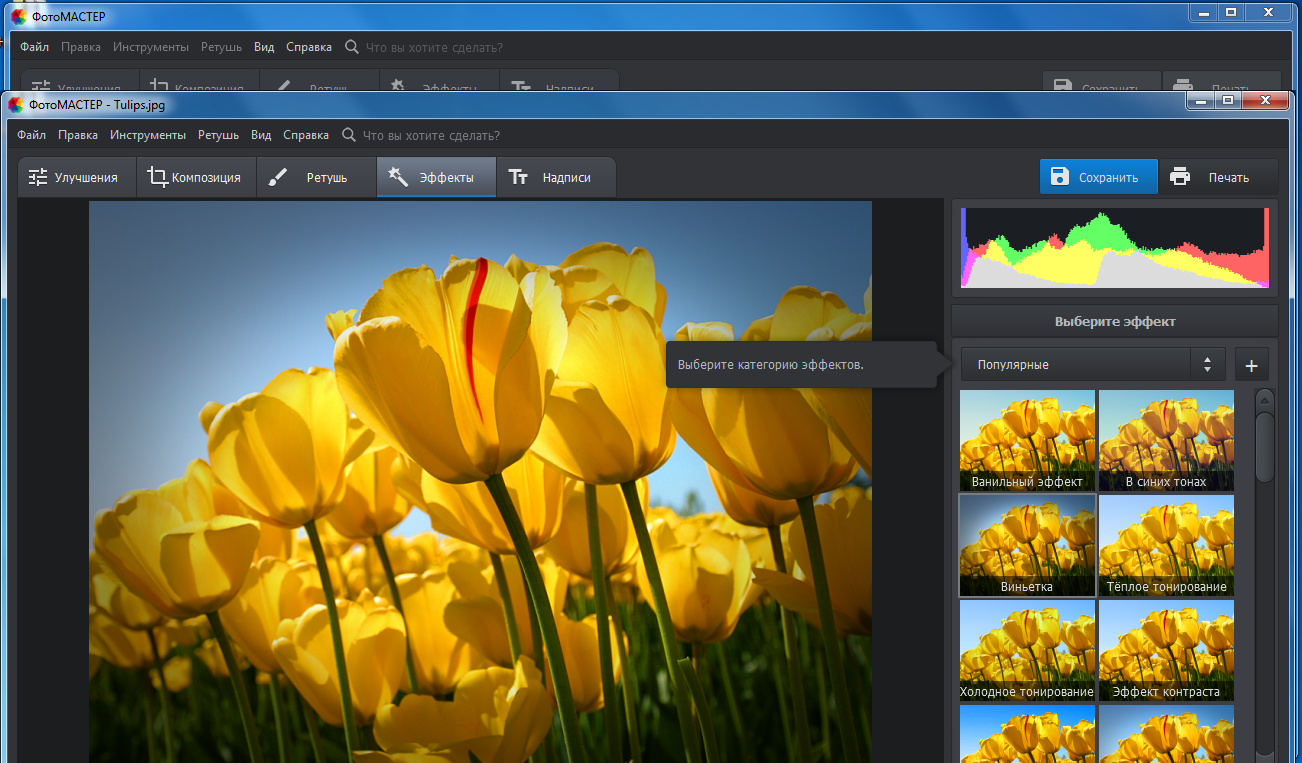Click the Выберите эффект panel header
This screenshot has height=763, width=1302.
point(1115,322)
